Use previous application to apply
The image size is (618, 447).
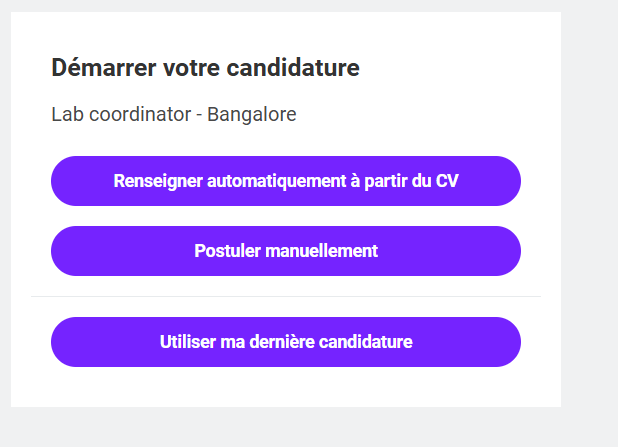click(x=286, y=342)
